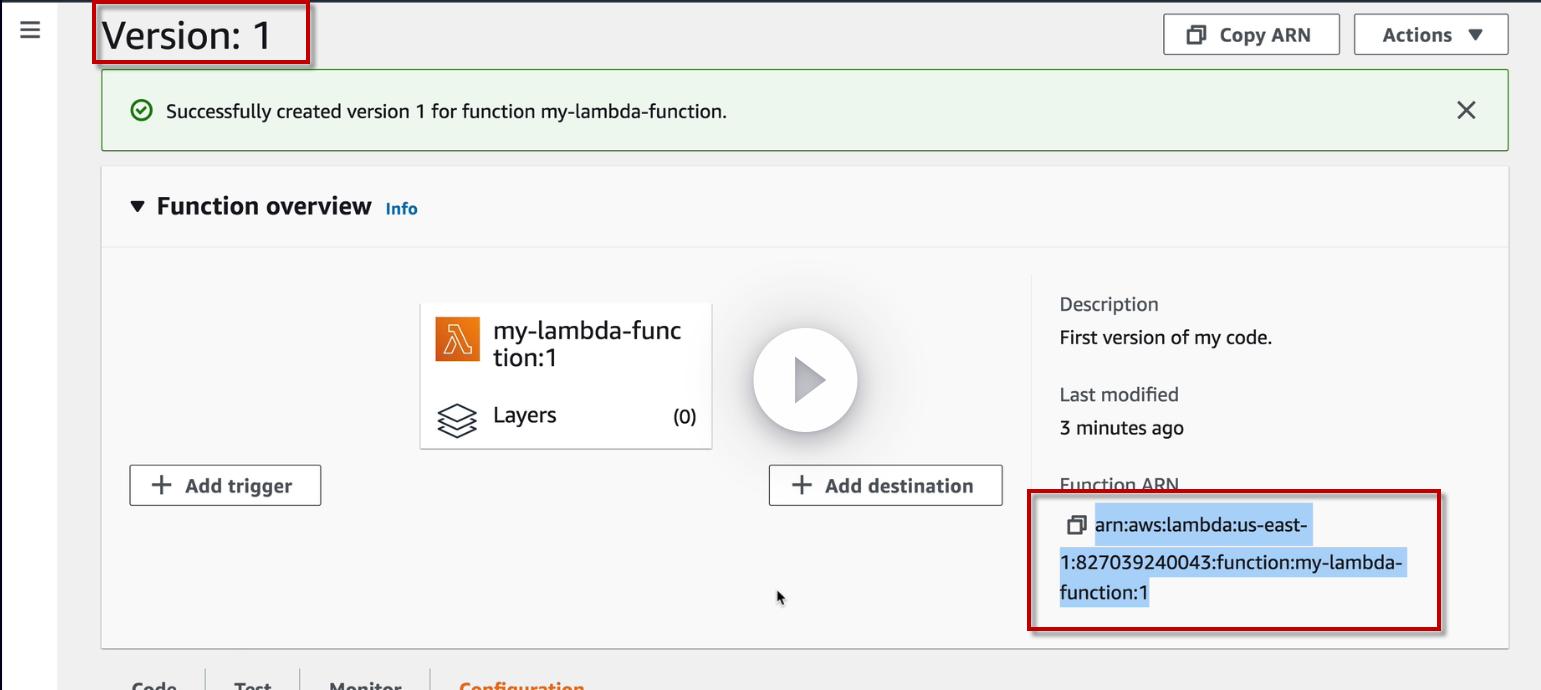Viewport: 1541px width, 690px height.
Task: Switch to the Test tab
Action: tap(252, 685)
